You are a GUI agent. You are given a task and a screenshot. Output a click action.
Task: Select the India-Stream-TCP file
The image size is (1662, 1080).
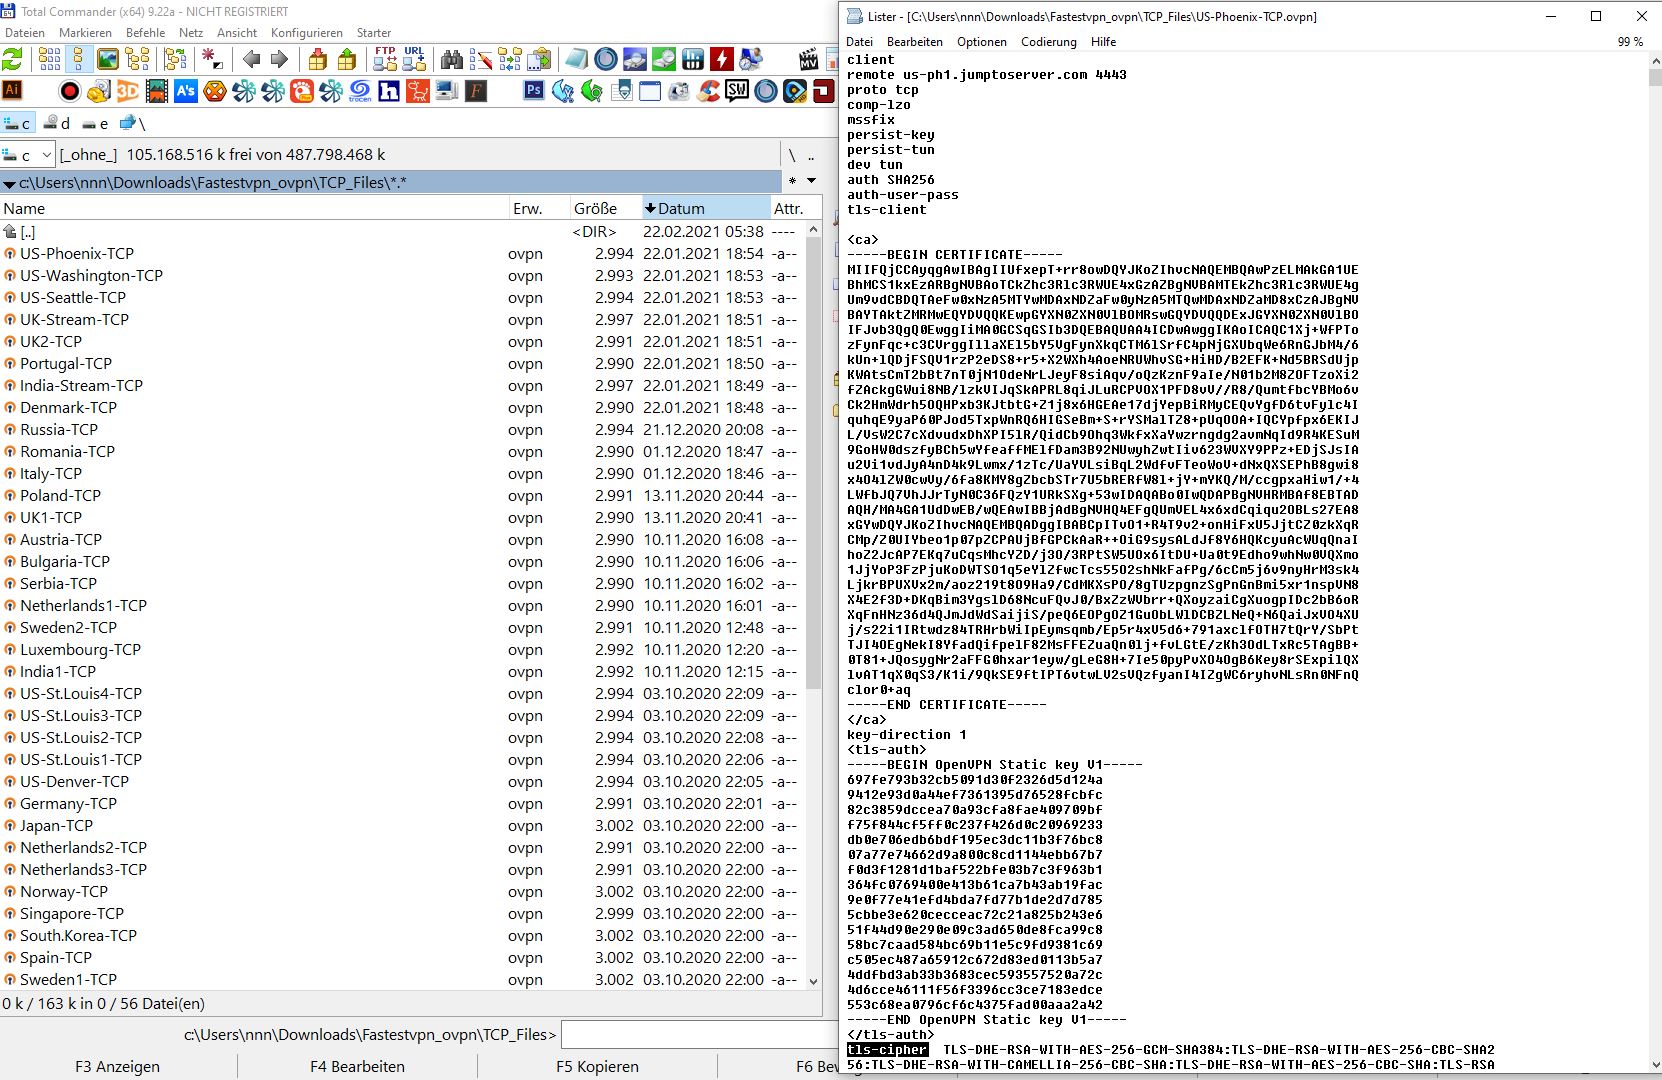81,385
